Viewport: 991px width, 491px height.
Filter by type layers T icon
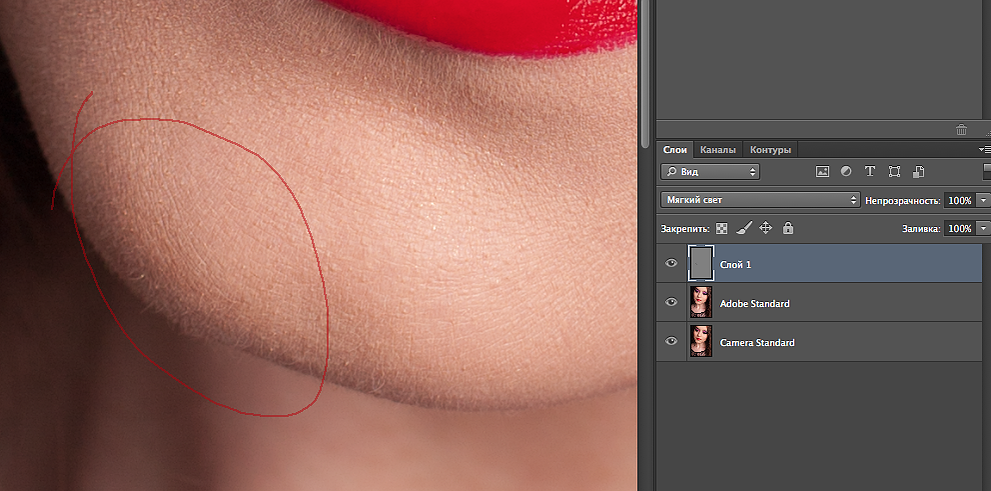pos(870,171)
